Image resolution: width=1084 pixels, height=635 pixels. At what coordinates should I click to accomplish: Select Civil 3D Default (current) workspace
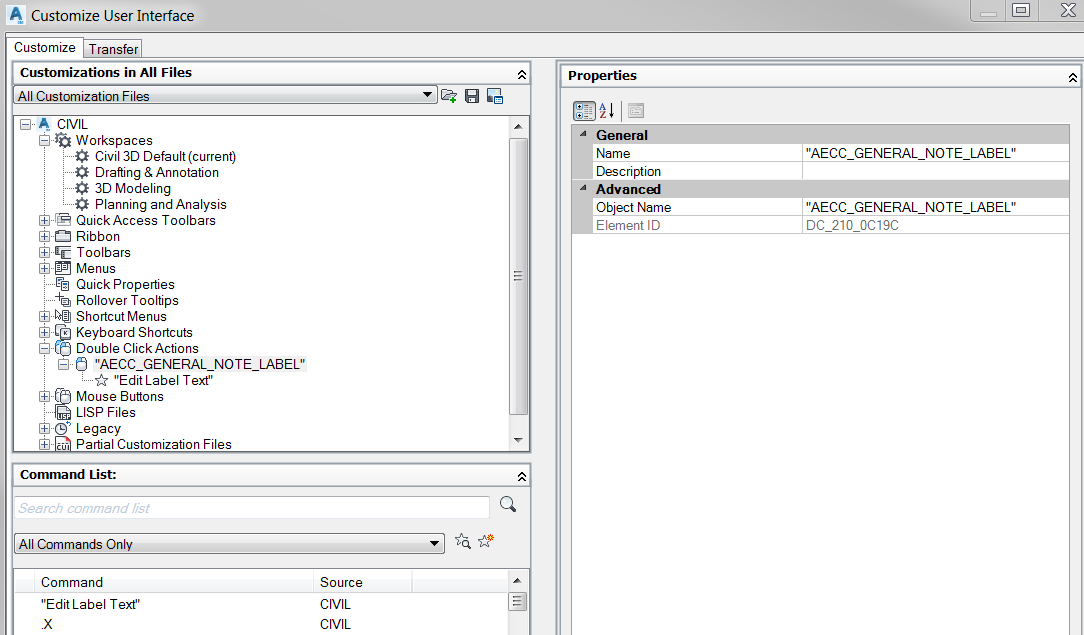coord(165,156)
